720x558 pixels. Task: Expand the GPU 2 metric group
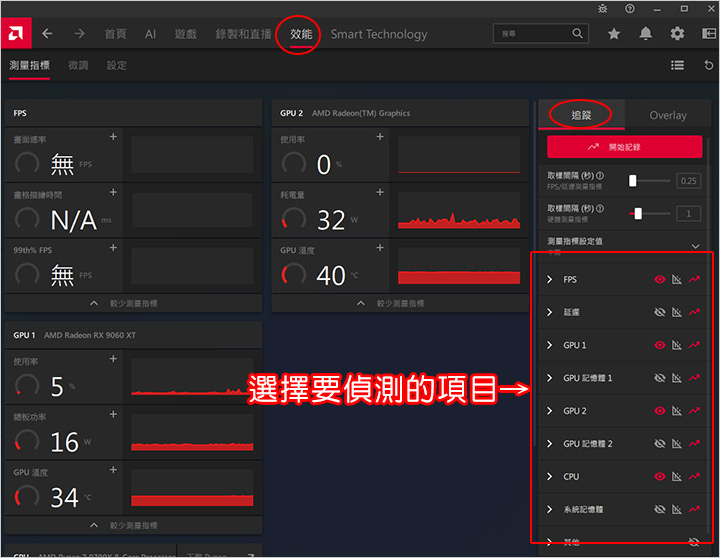click(550, 411)
